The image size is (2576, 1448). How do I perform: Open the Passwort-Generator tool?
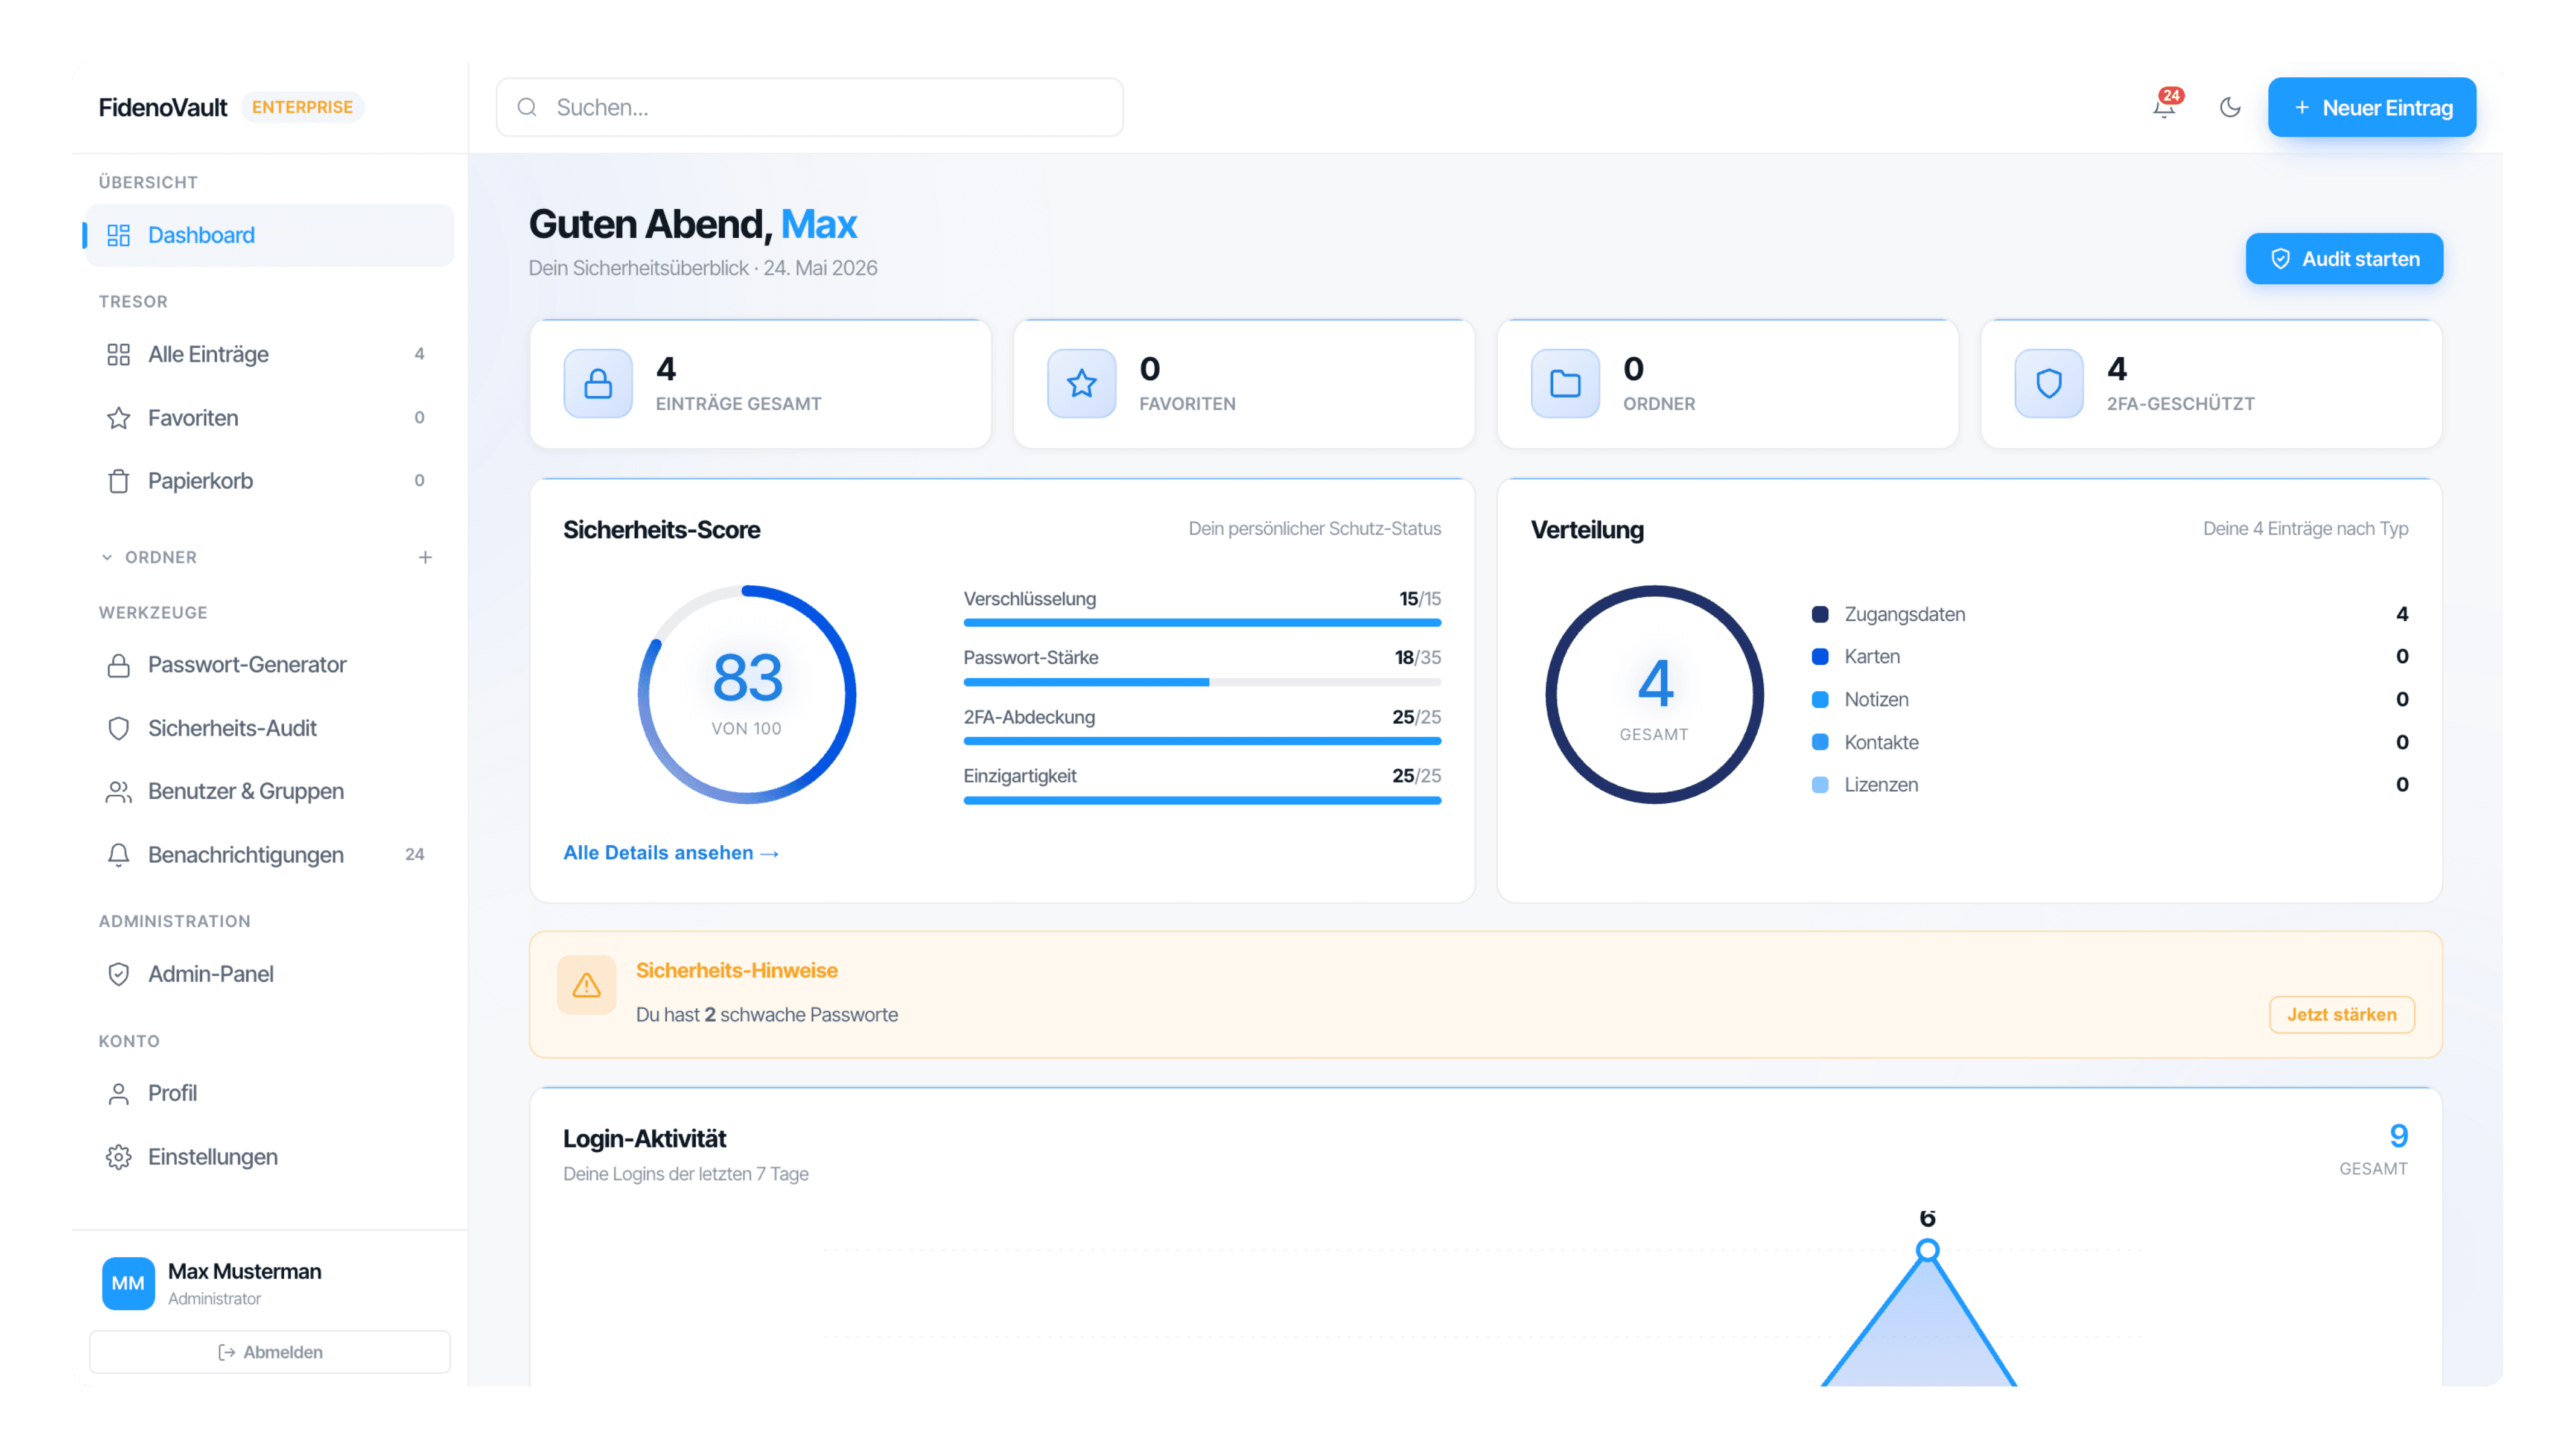[269, 665]
